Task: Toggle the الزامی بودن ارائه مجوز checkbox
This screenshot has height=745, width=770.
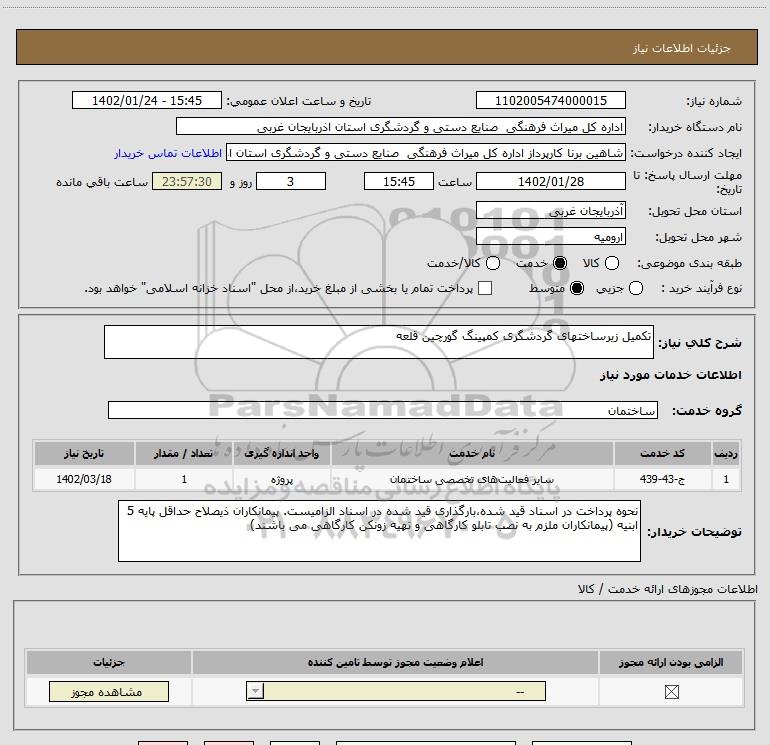Action: 671,692
